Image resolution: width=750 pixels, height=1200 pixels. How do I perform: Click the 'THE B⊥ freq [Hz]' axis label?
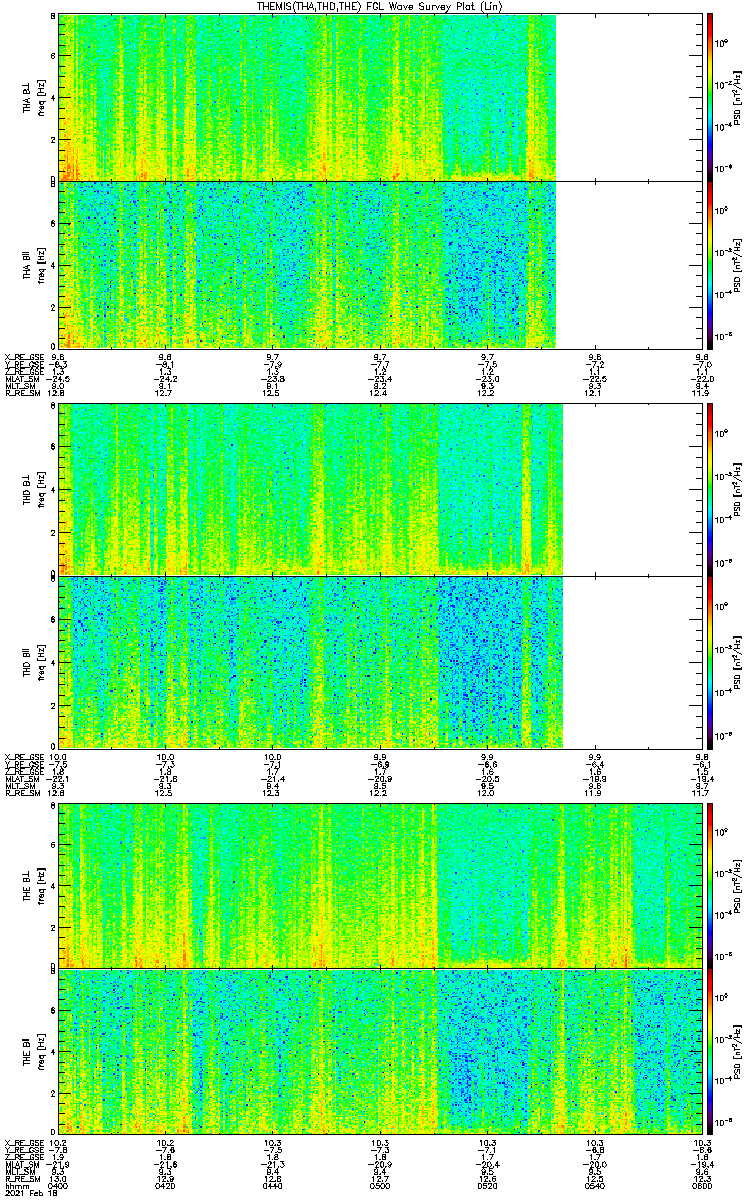click(34, 885)
